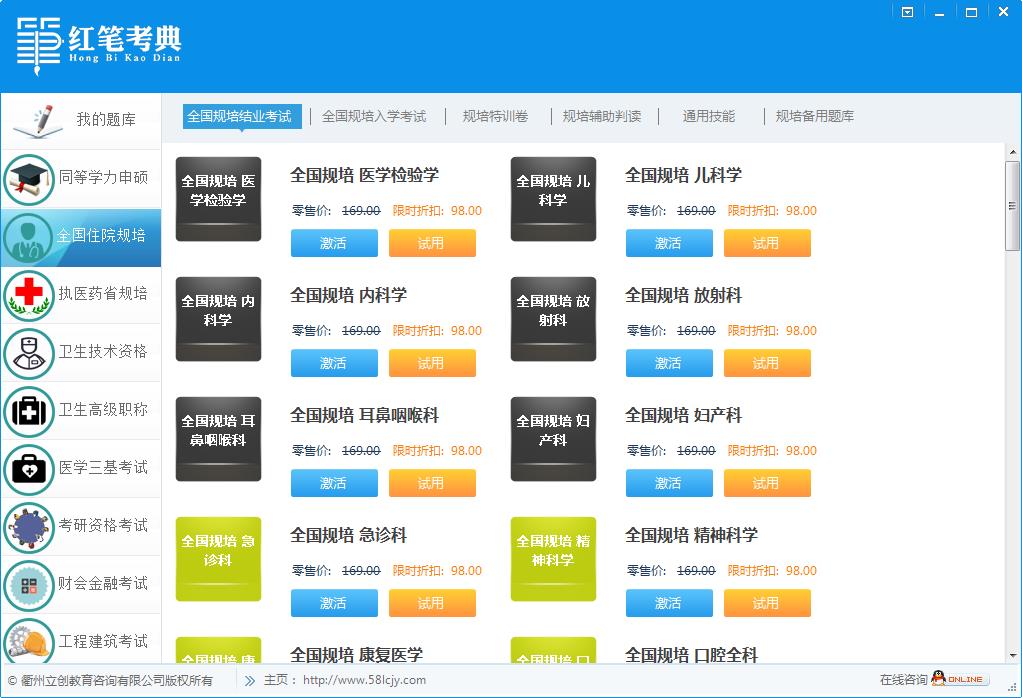
Task: Activate 内科学 with 激活 button
Action: [x=334, y=363]
